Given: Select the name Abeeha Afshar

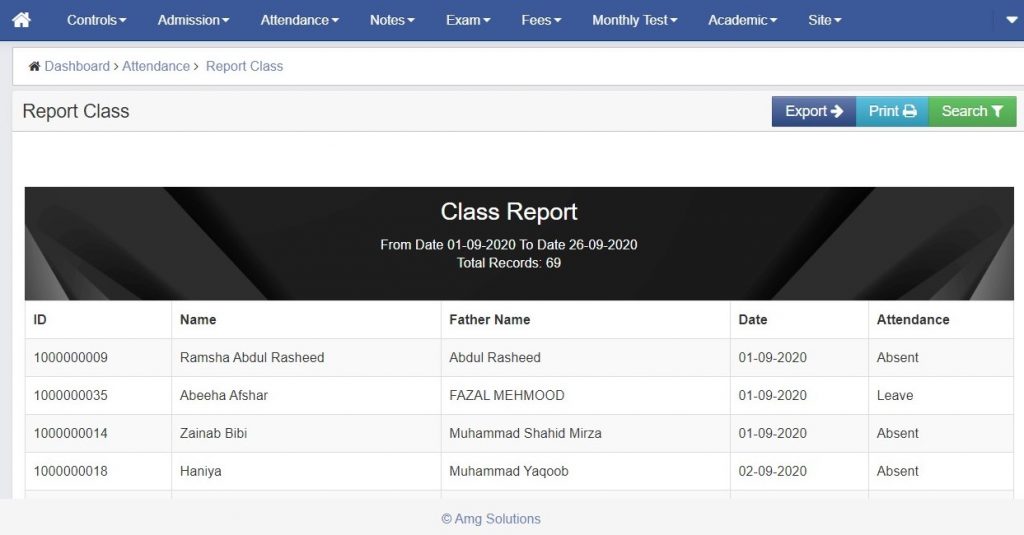Looking at the screenshot, I should tap(224, 395).
